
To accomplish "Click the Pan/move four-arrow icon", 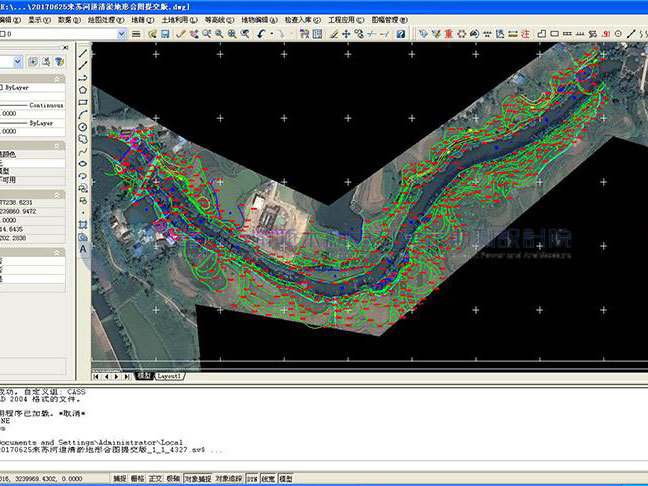I will 346,34.
